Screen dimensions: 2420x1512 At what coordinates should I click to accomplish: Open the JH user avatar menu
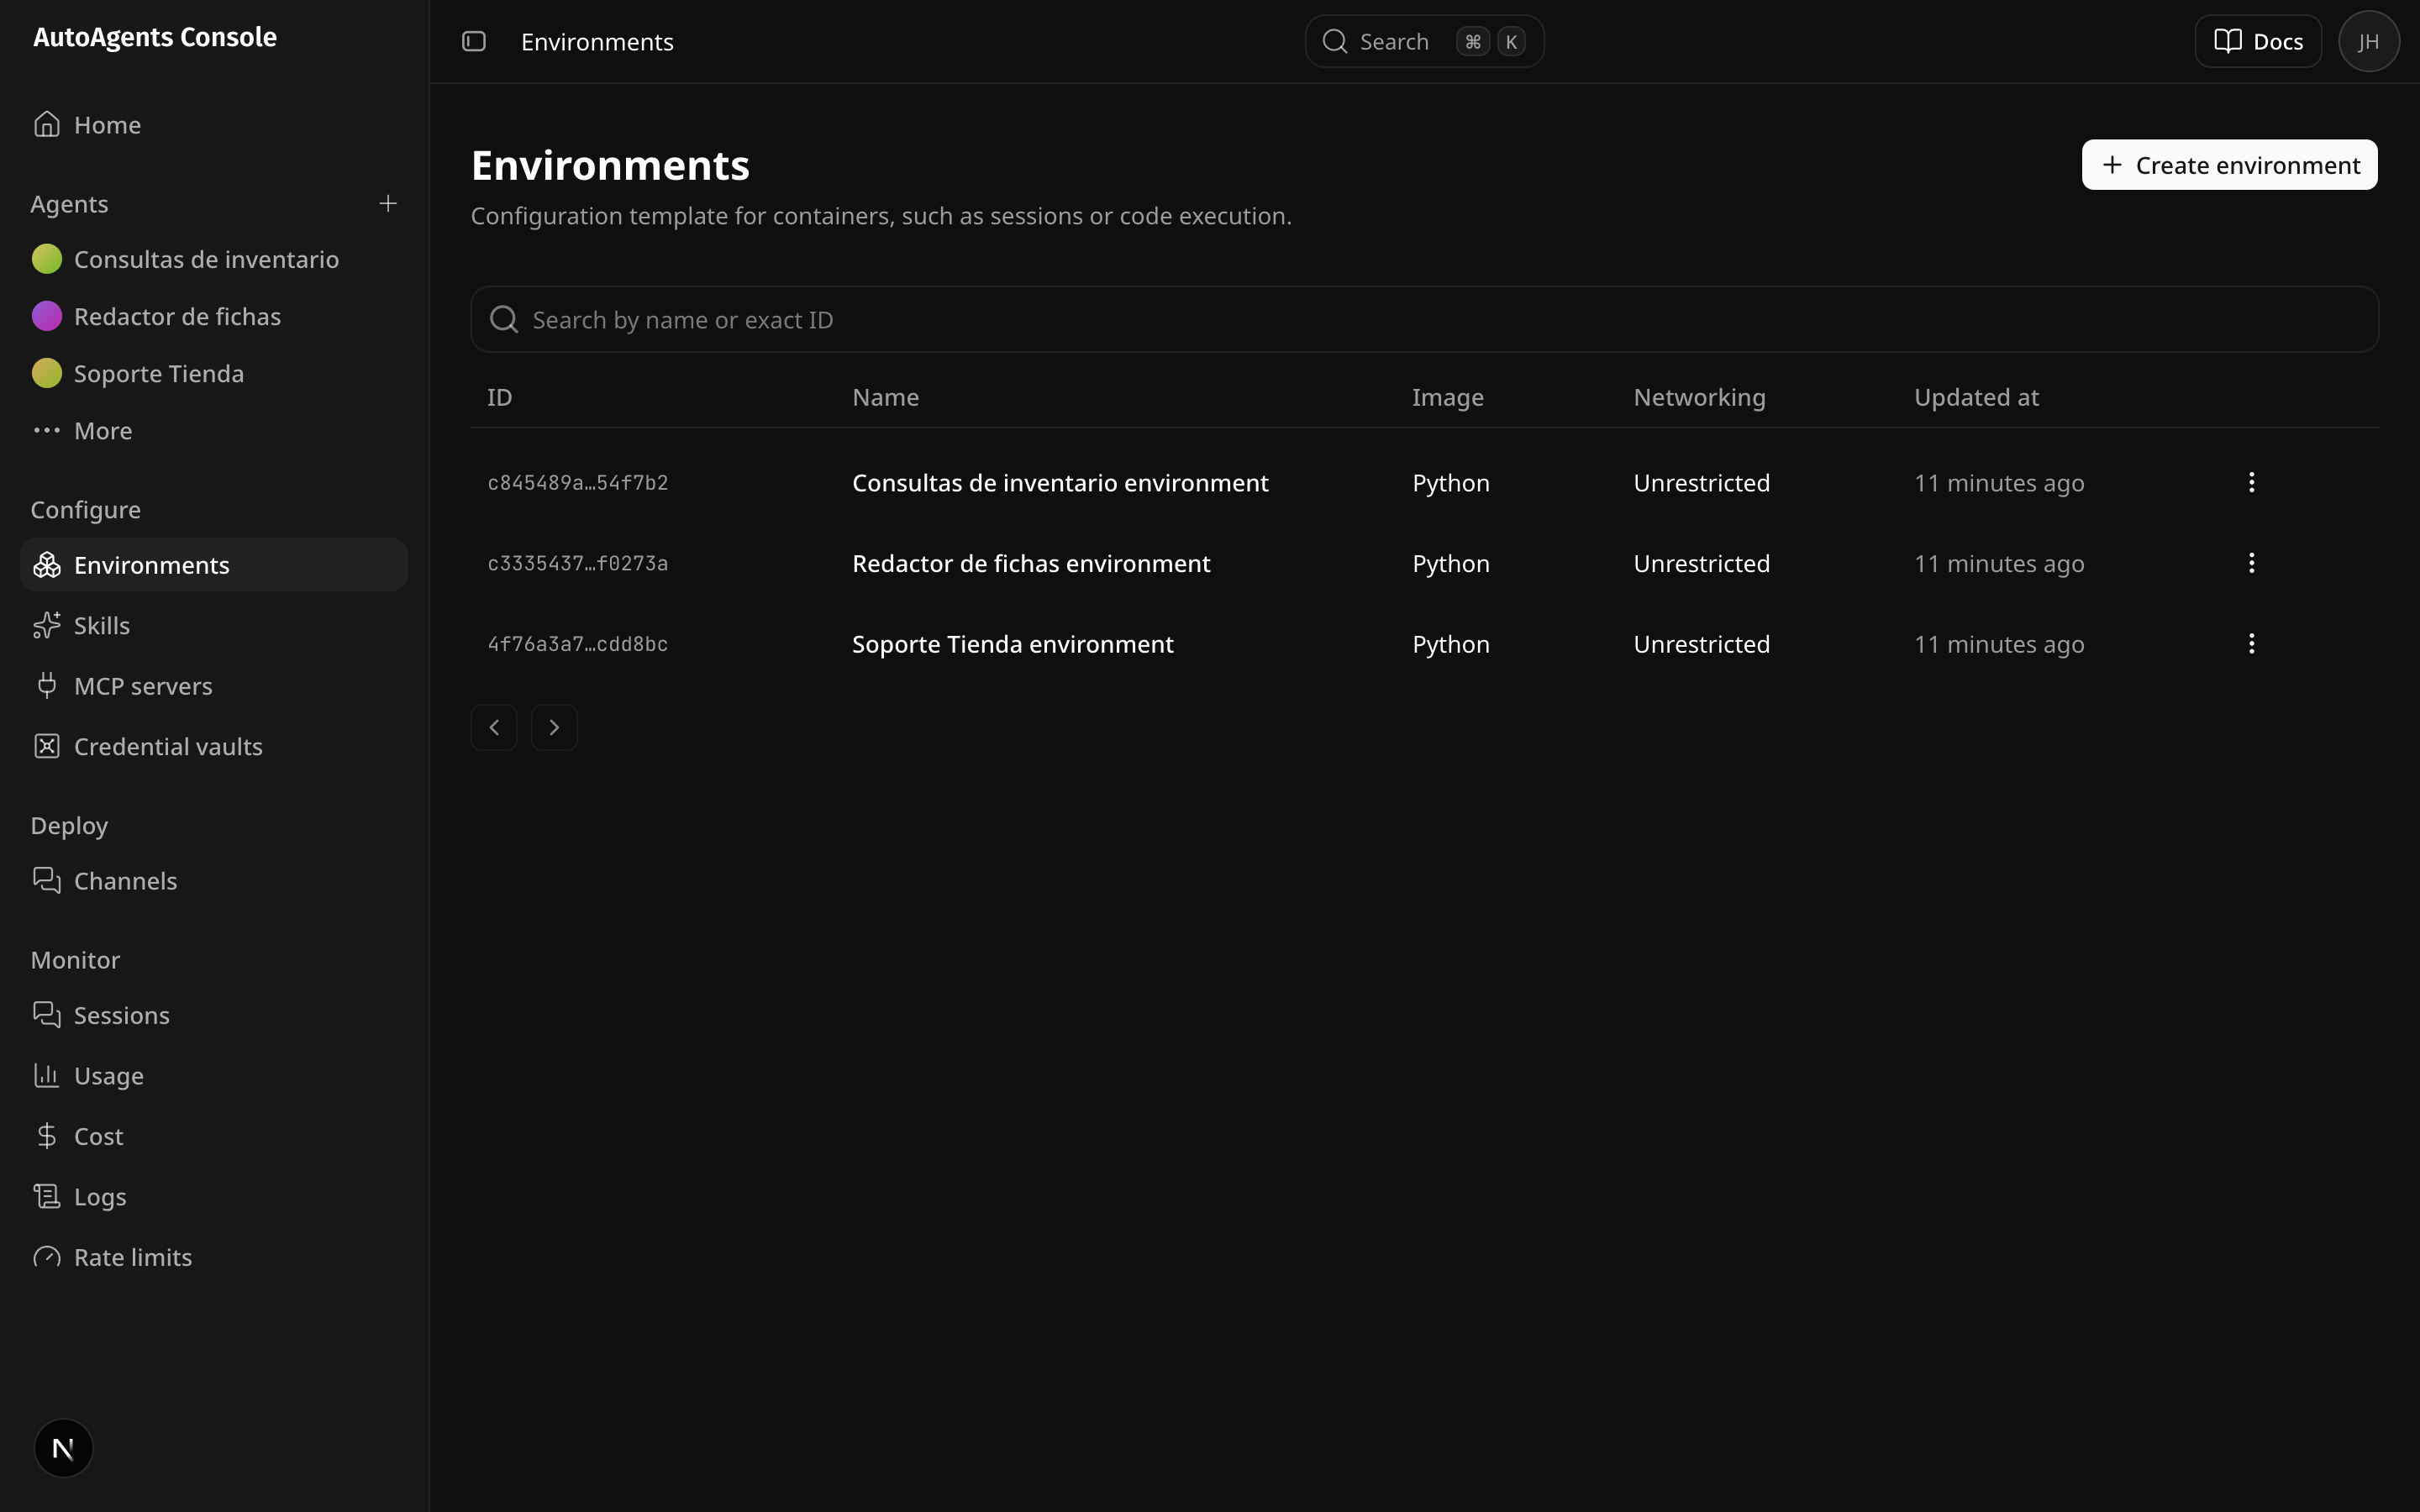pos(2368,41)
